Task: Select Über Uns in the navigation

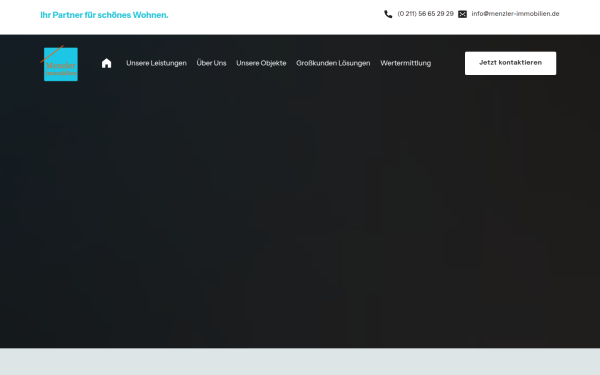Action: click(211, 63)
